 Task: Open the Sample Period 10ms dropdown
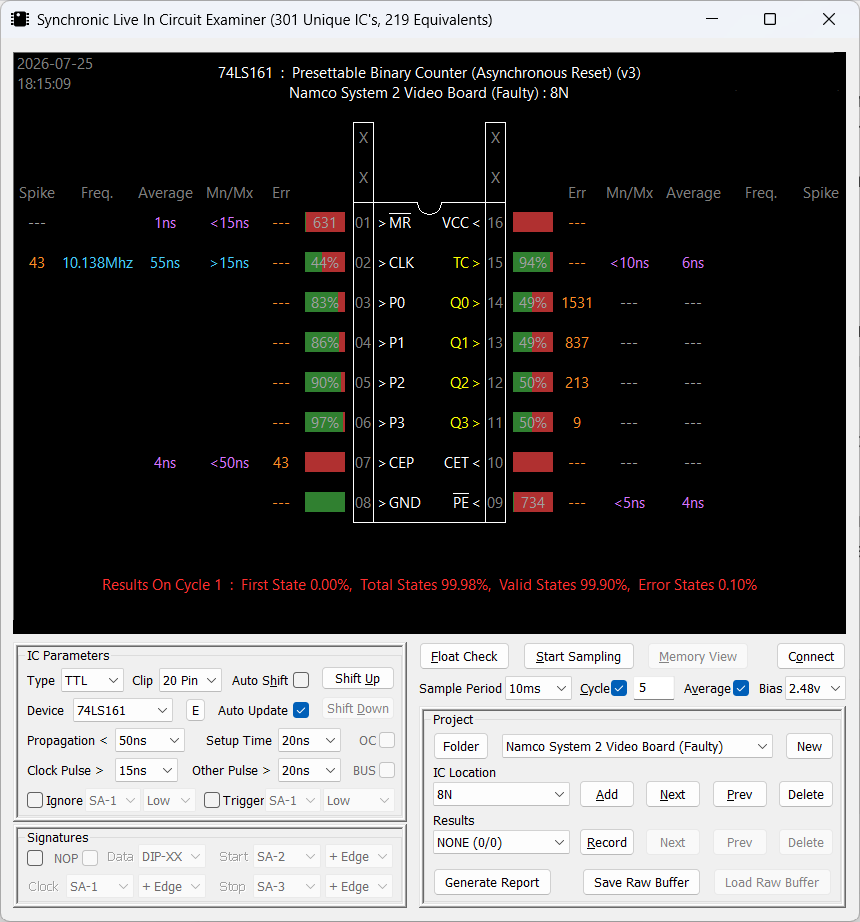coord(538,688)
